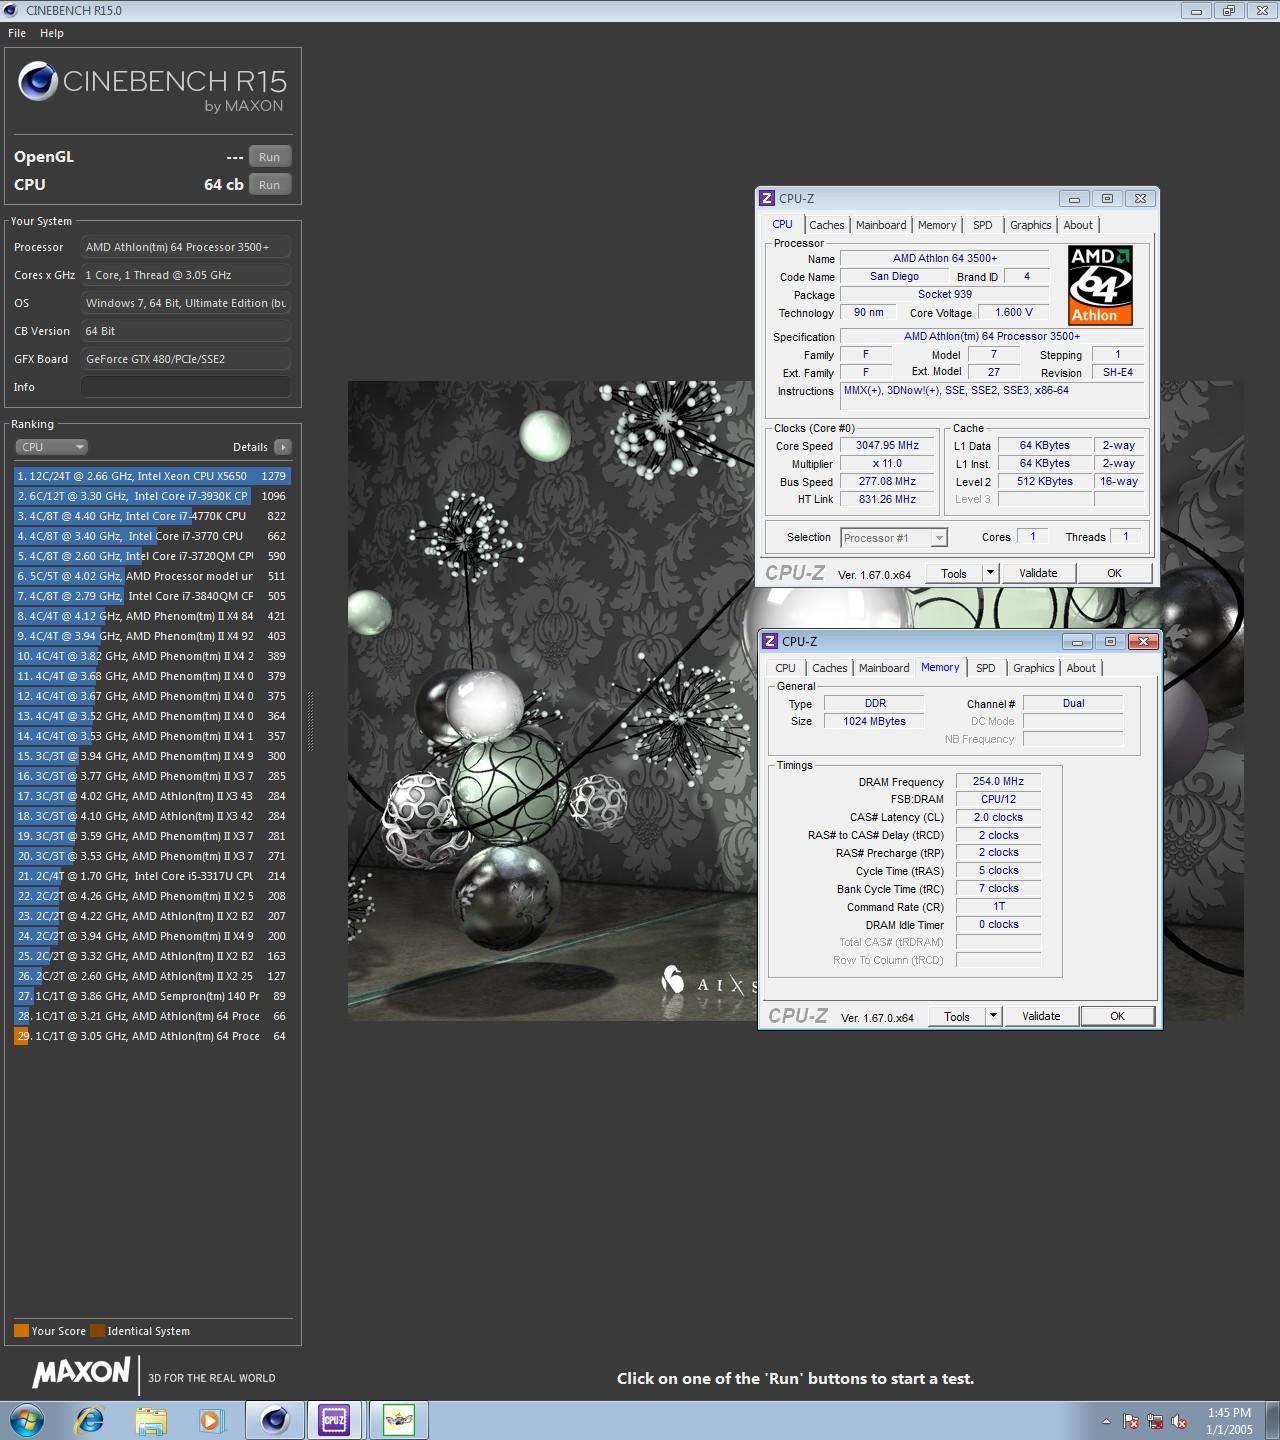Switch to Mainboard tab in upper CPU-Z window
This screenshot has width=1280, height=1440.
[881, 225]
